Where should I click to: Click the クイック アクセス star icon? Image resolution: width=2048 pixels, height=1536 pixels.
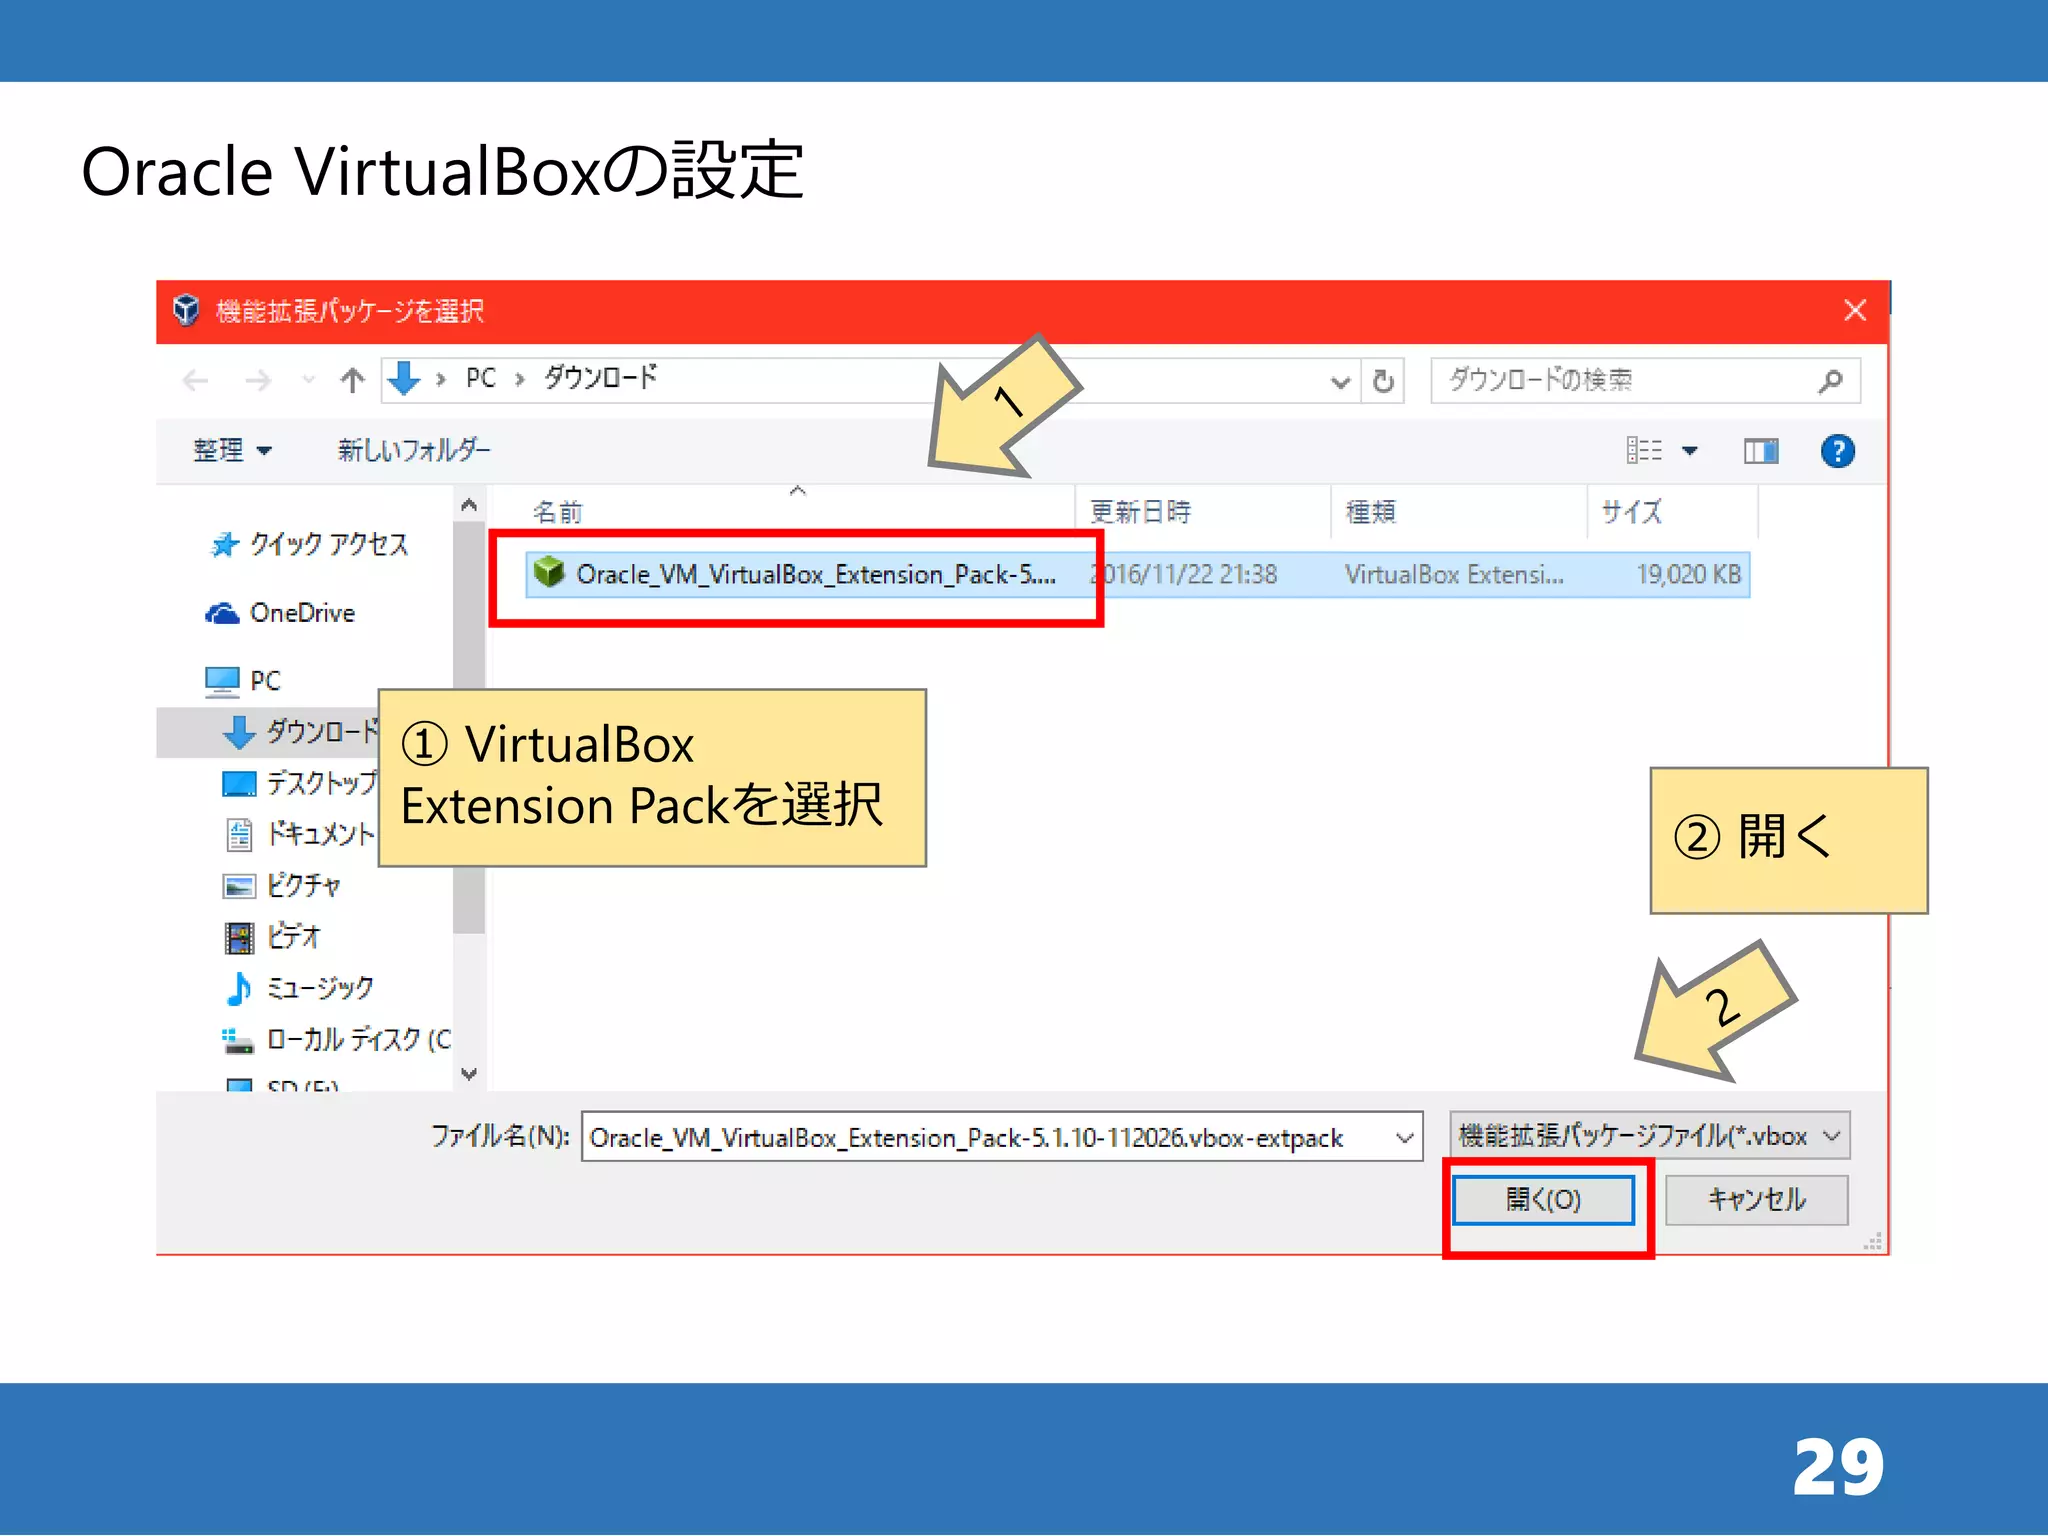pos(225,544)
